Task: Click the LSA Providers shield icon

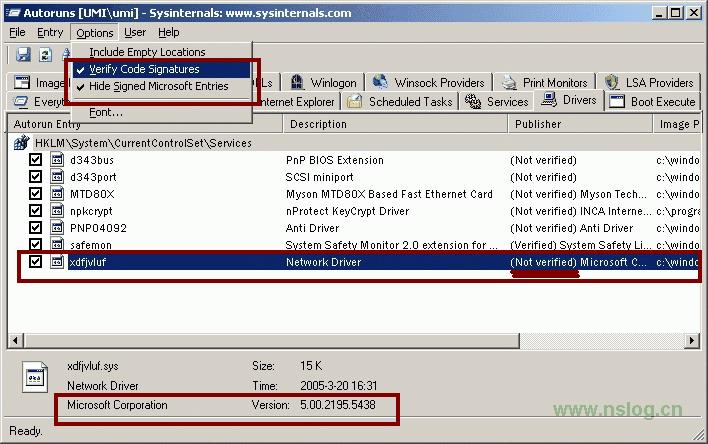Action: coord(611,83)
